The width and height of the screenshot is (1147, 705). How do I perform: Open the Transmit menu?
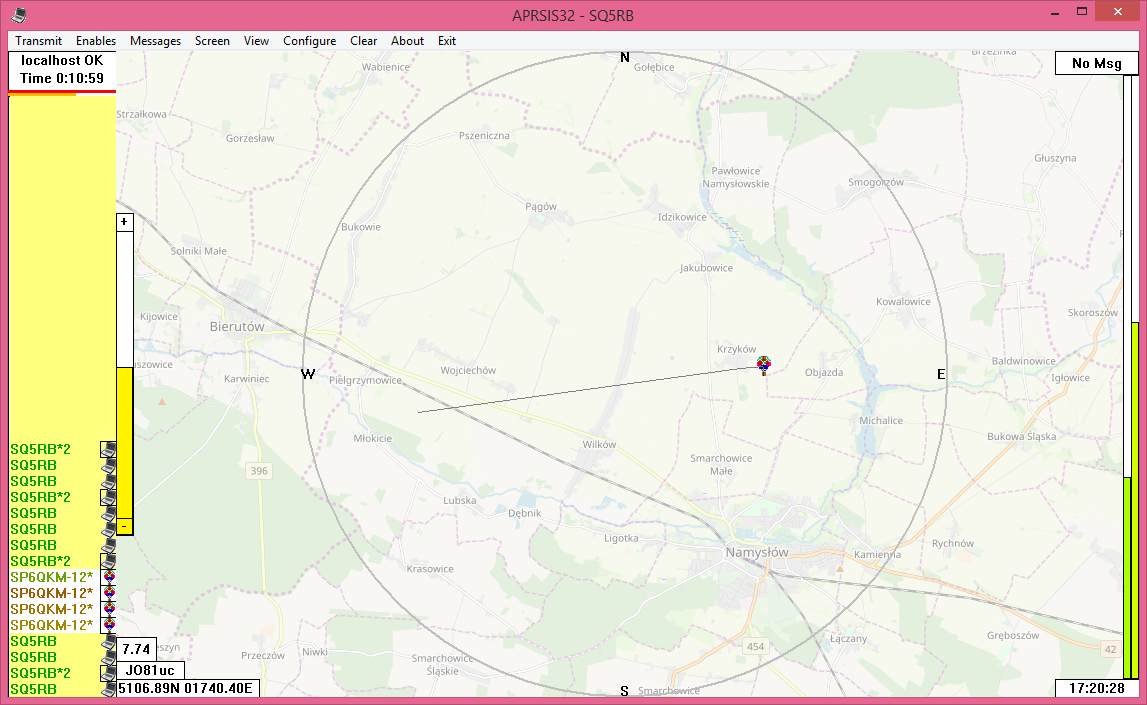point(39,41)
